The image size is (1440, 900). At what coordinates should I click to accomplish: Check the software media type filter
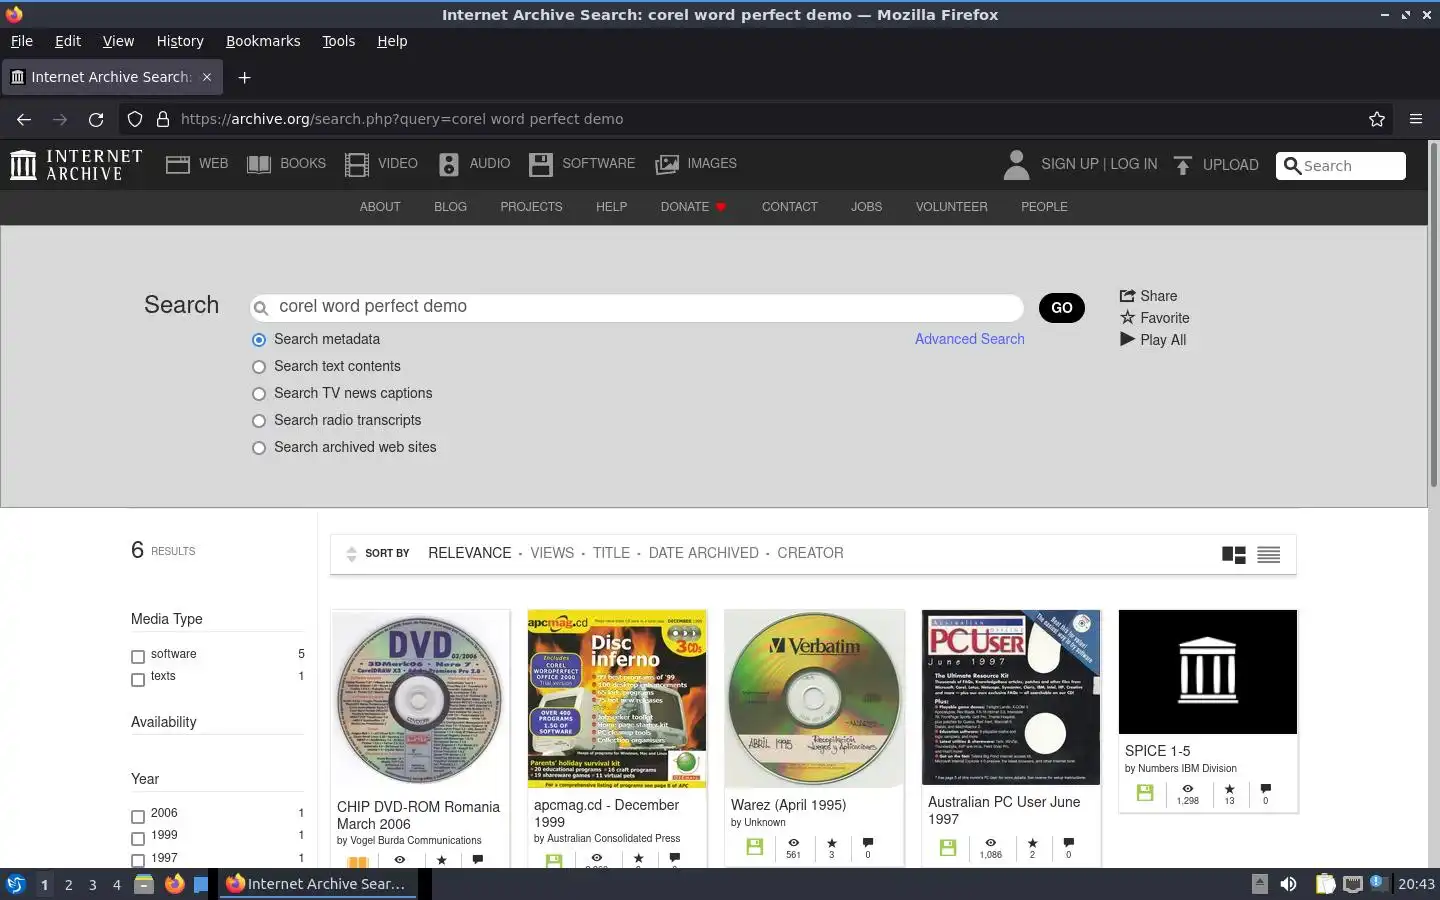click(x=138, y=657)
